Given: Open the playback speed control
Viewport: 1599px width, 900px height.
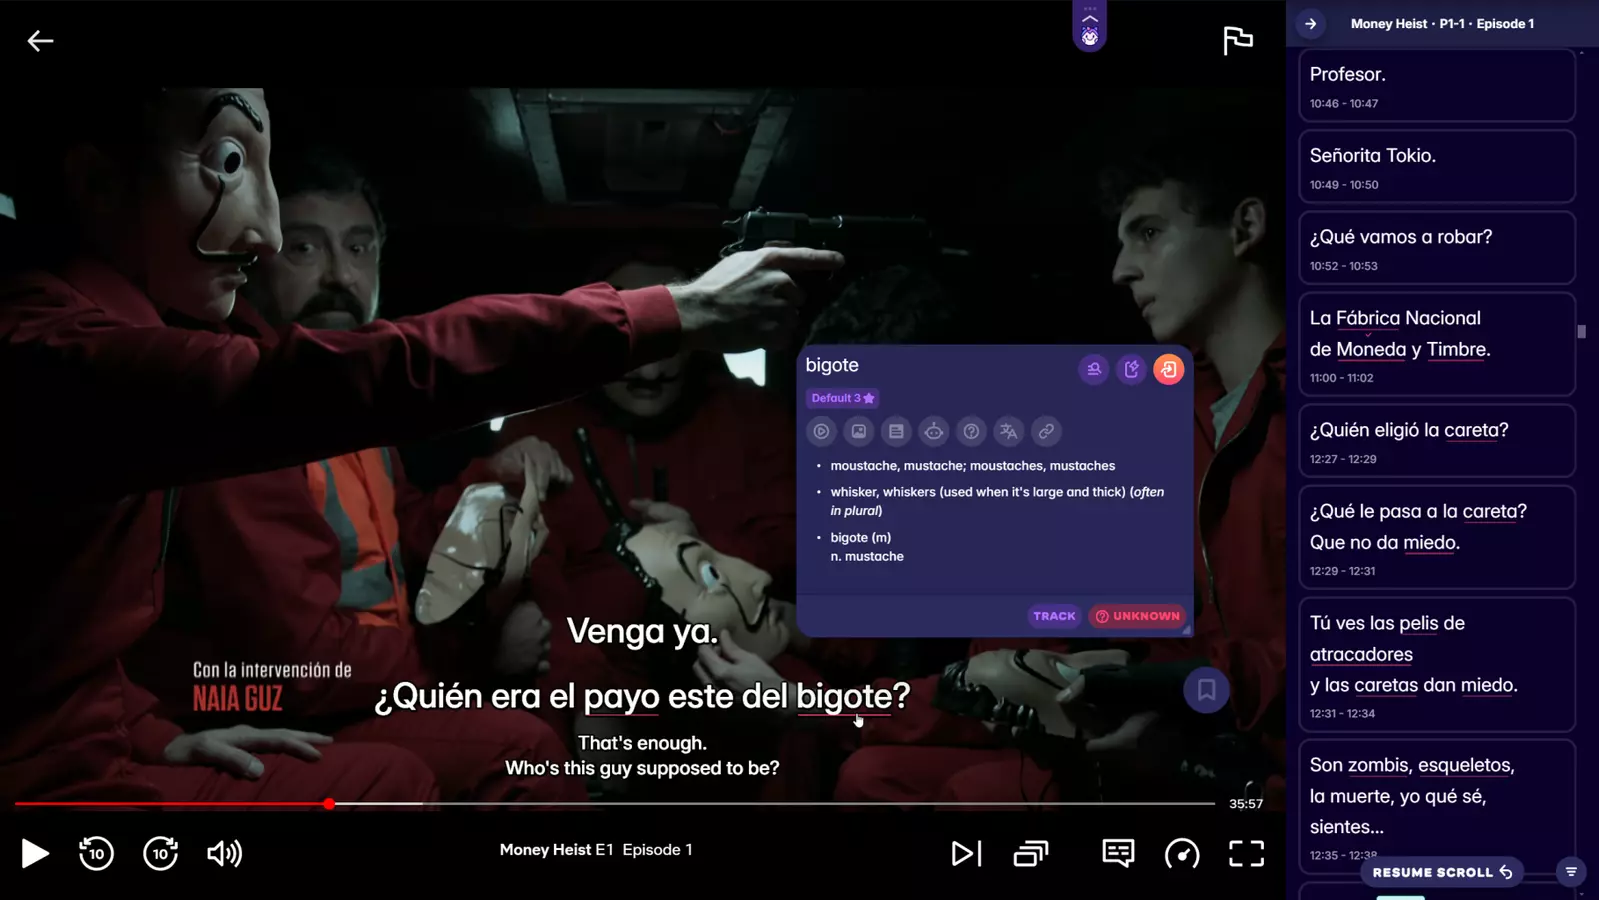Looking at the screenshot, I should pyautogui.click(x=1182, y=853).
